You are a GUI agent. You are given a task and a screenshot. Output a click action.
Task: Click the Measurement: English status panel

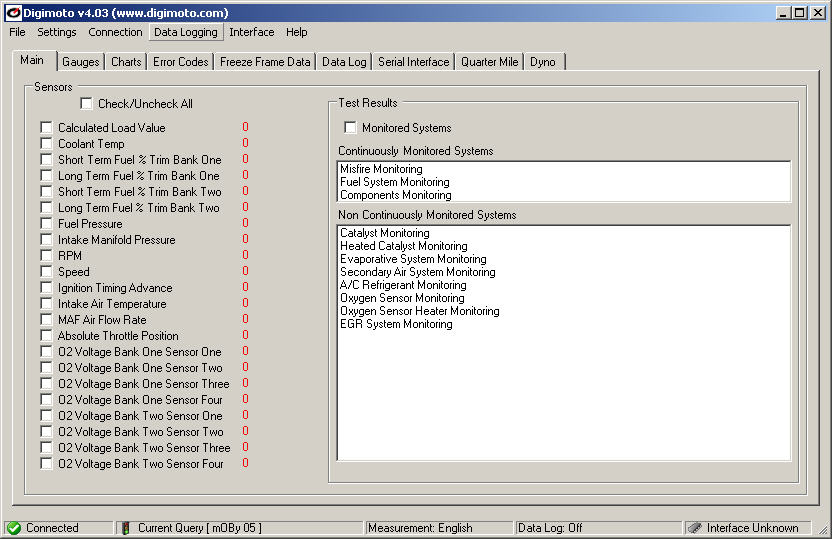pos(420,528)
